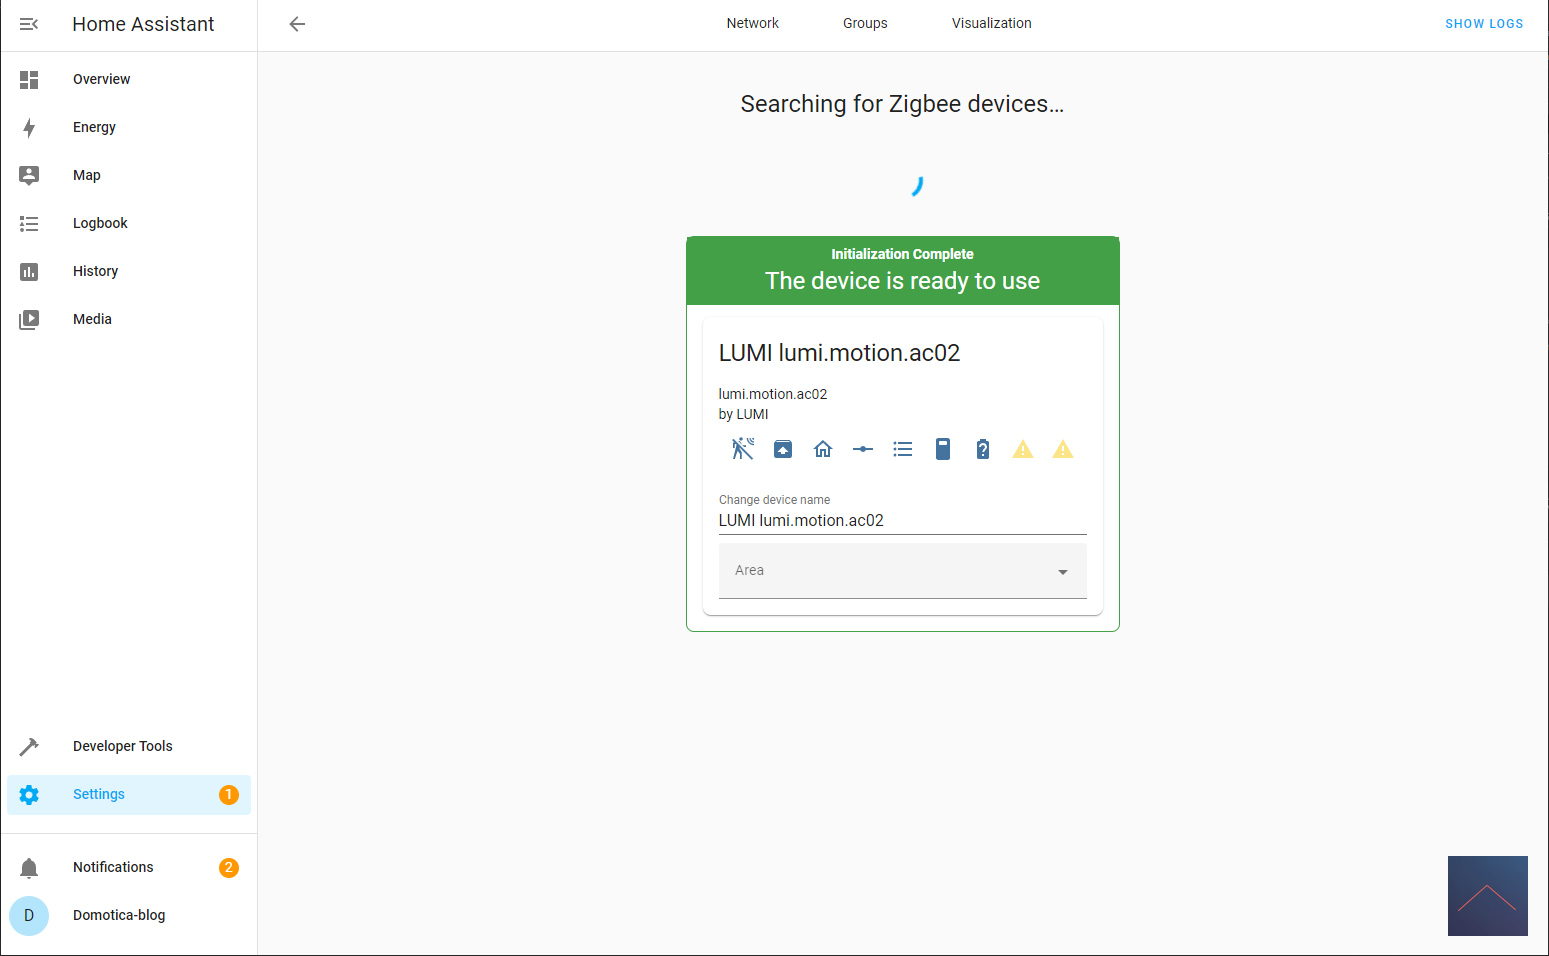Screen dimensions: 1549x956
Task: Click 'The device is ready to use' banner
Action: (903, 281)
